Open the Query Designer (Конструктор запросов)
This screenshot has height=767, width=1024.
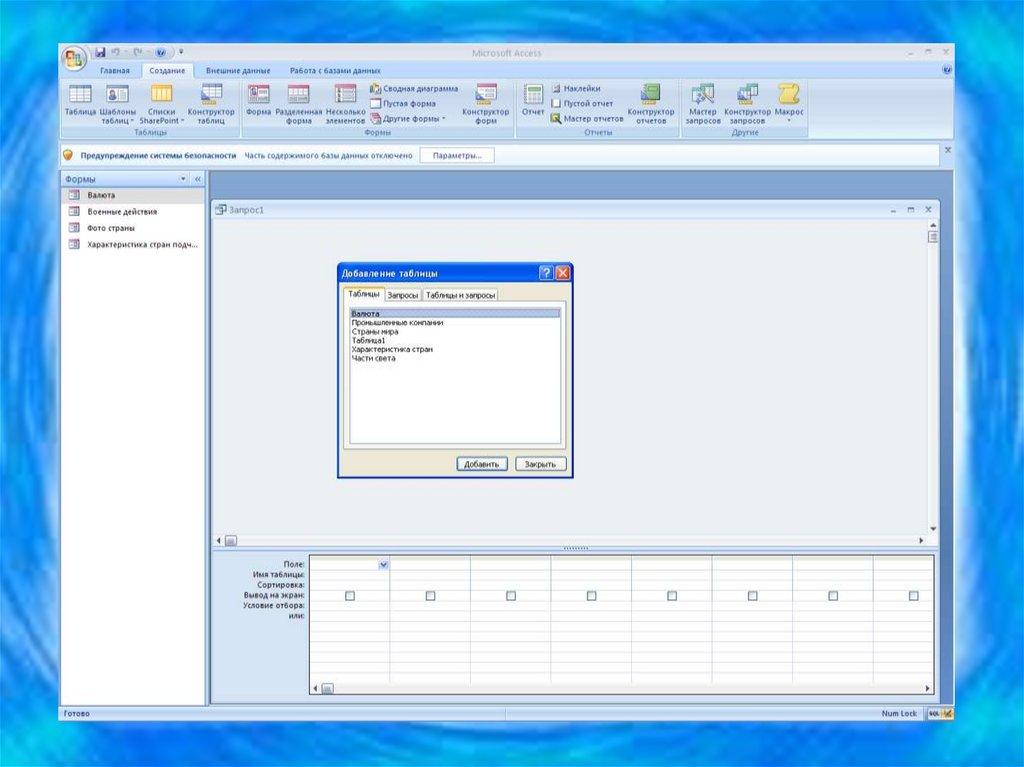[x=747, y=98]
